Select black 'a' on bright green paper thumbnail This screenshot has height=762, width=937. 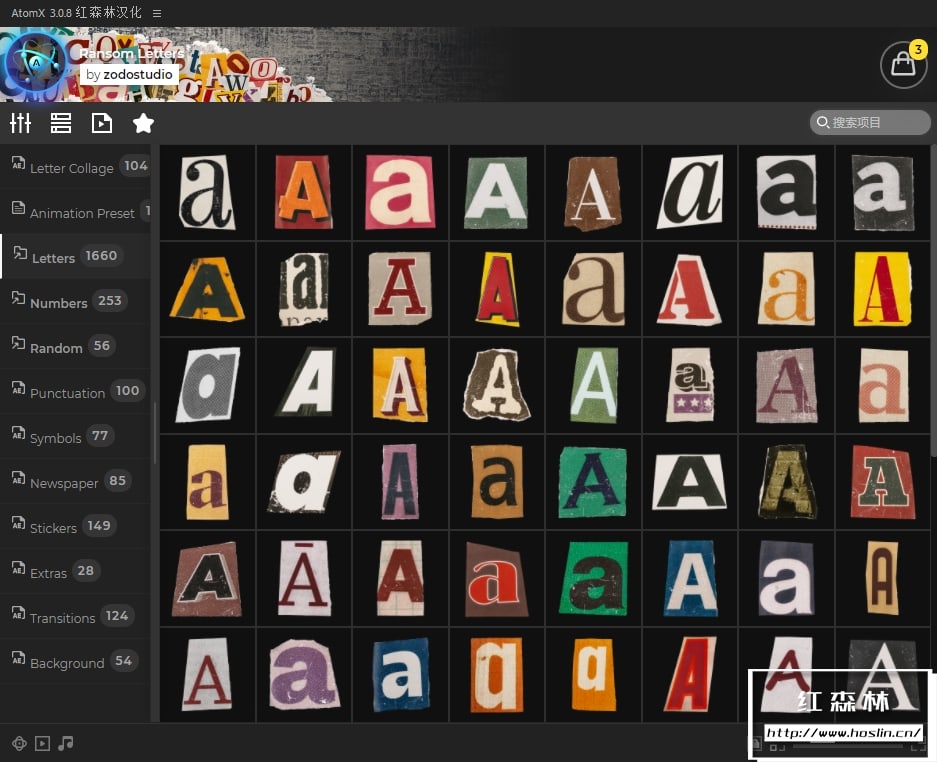tap(593, 579)
